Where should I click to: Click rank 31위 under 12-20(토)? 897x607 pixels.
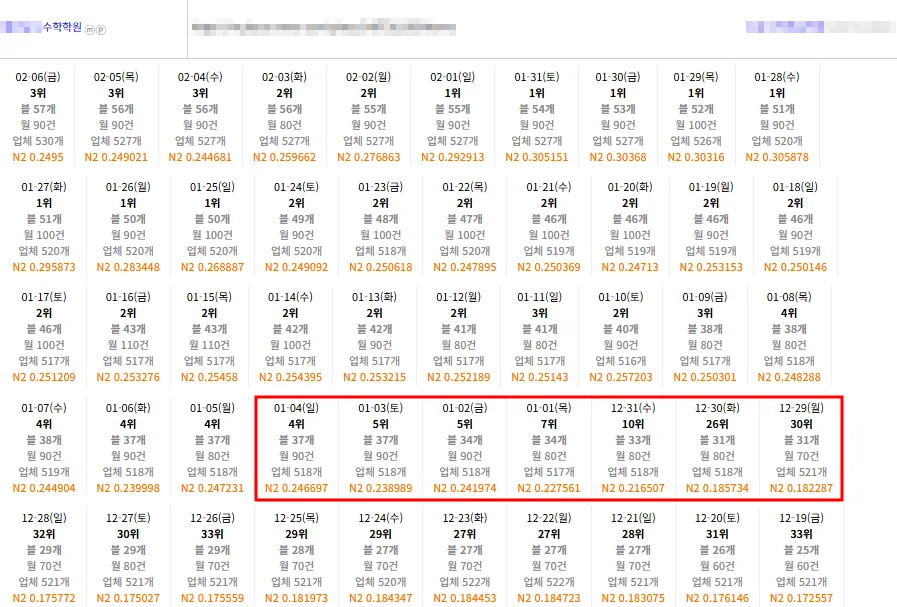[x=717, y=534]
